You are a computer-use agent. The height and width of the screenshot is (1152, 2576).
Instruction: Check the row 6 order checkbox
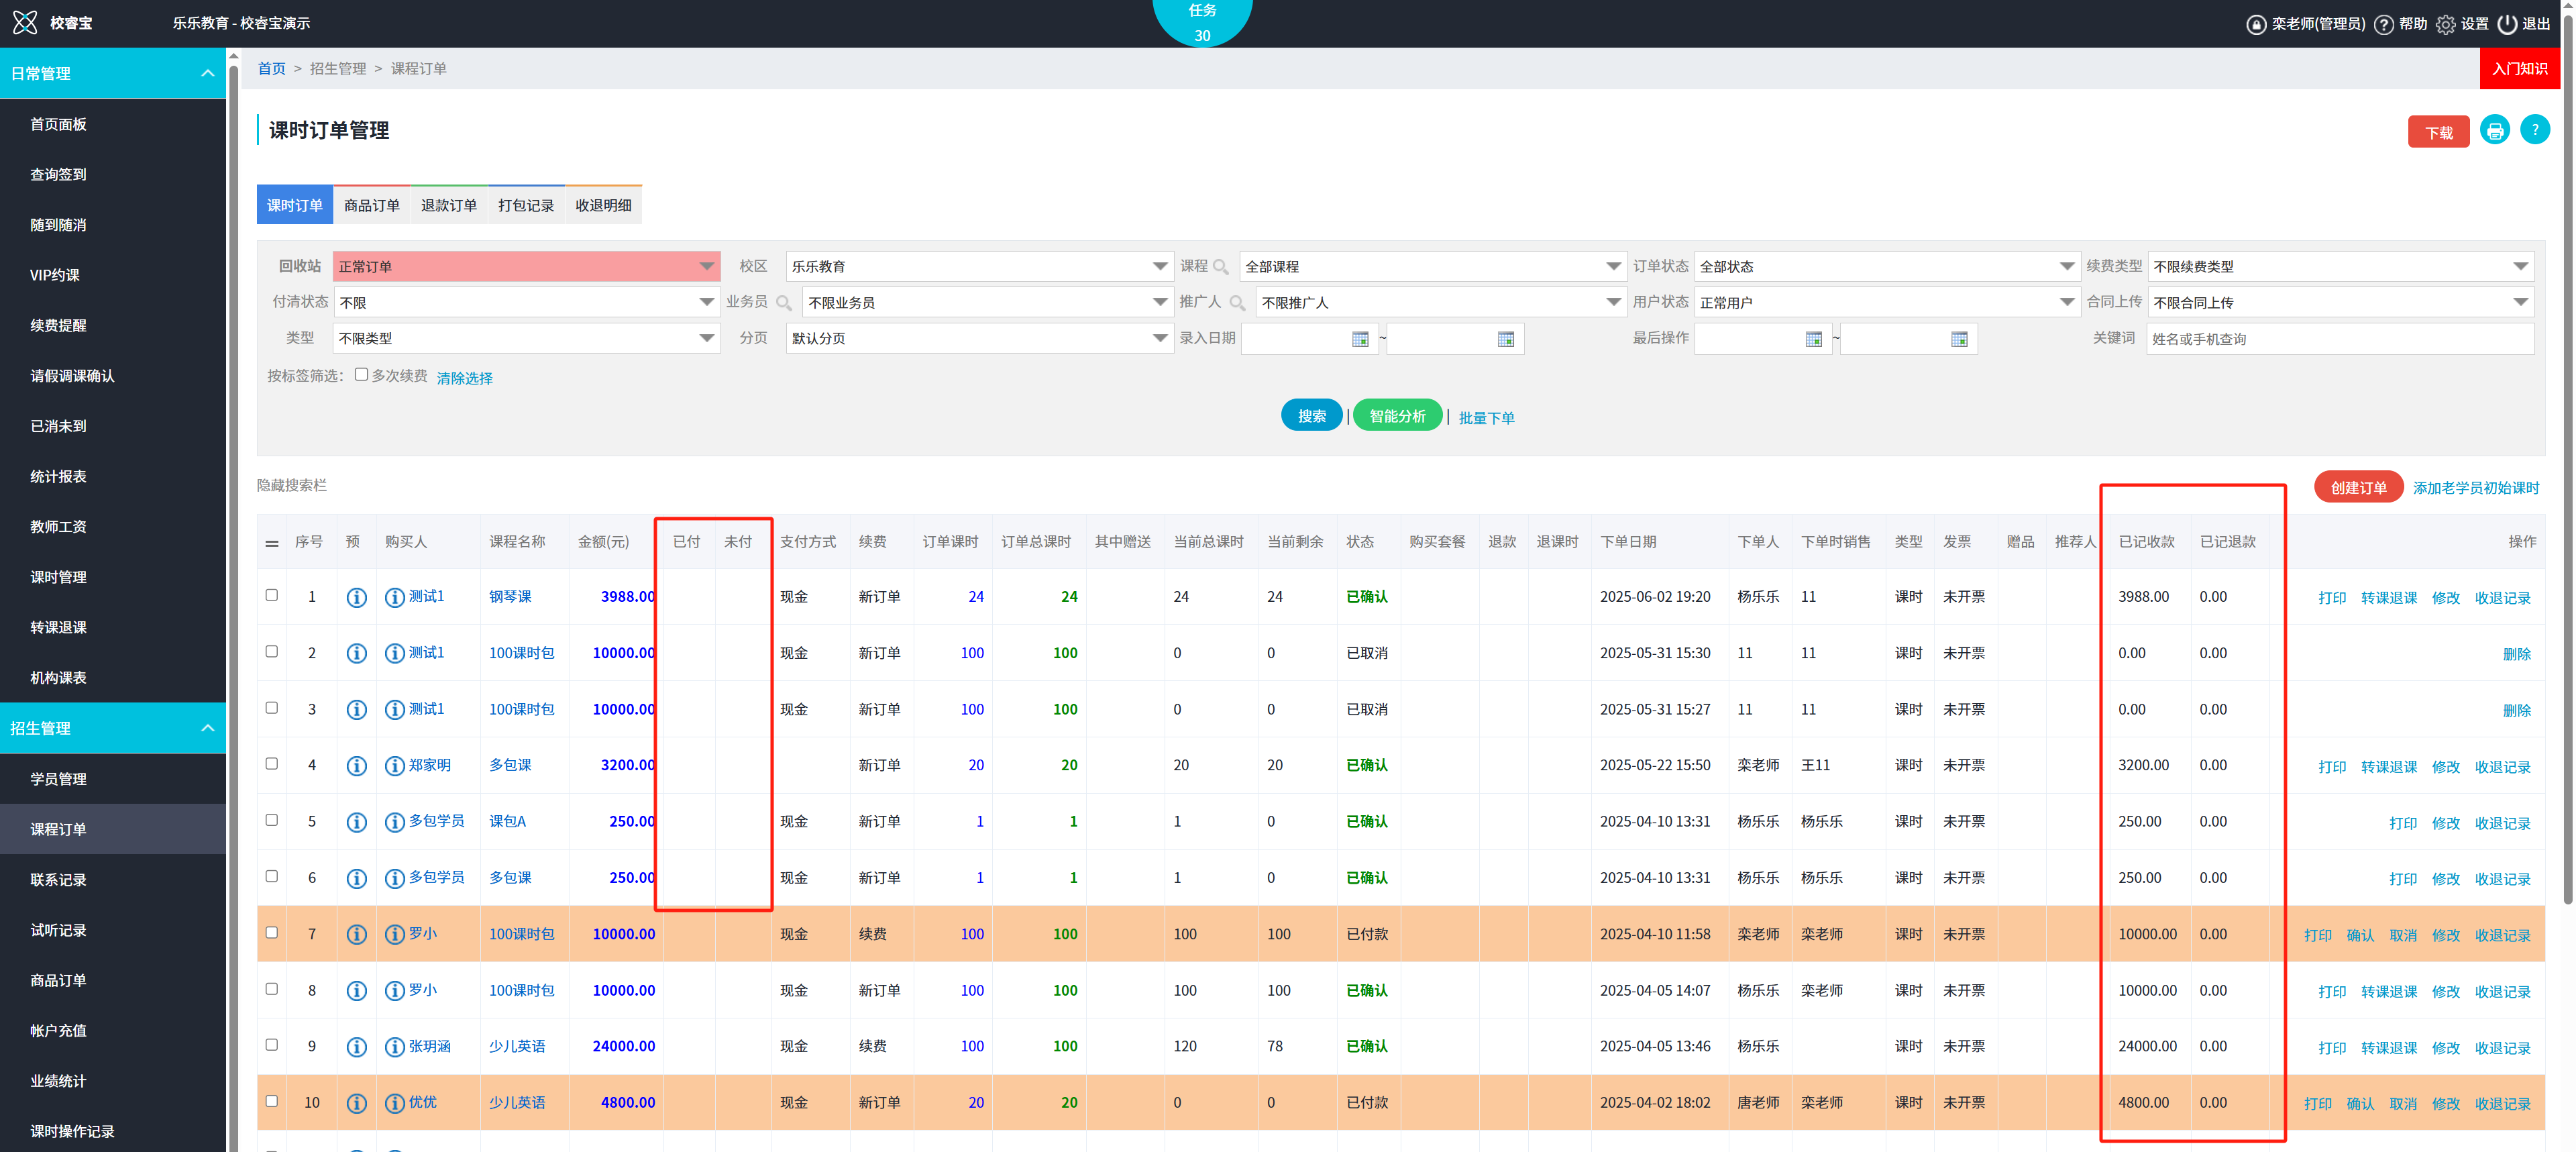point(271,876)
